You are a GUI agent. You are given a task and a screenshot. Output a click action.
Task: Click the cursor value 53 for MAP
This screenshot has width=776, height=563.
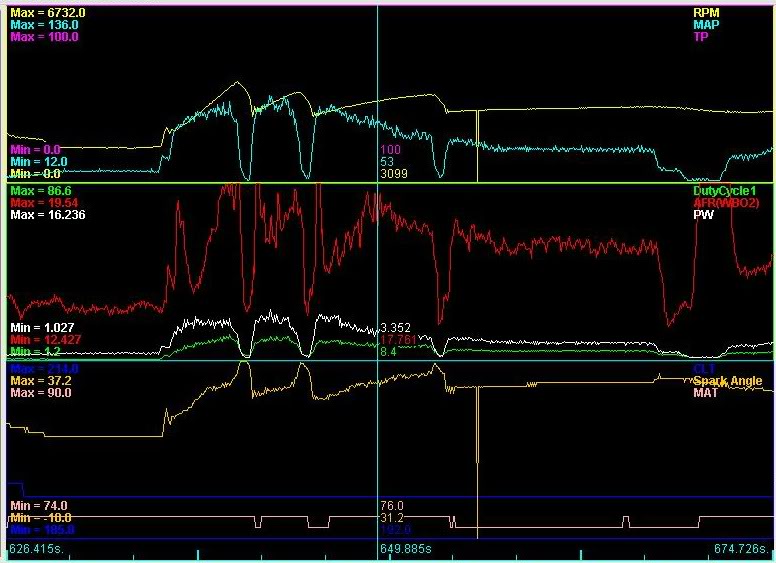click(x=387, y=162)
